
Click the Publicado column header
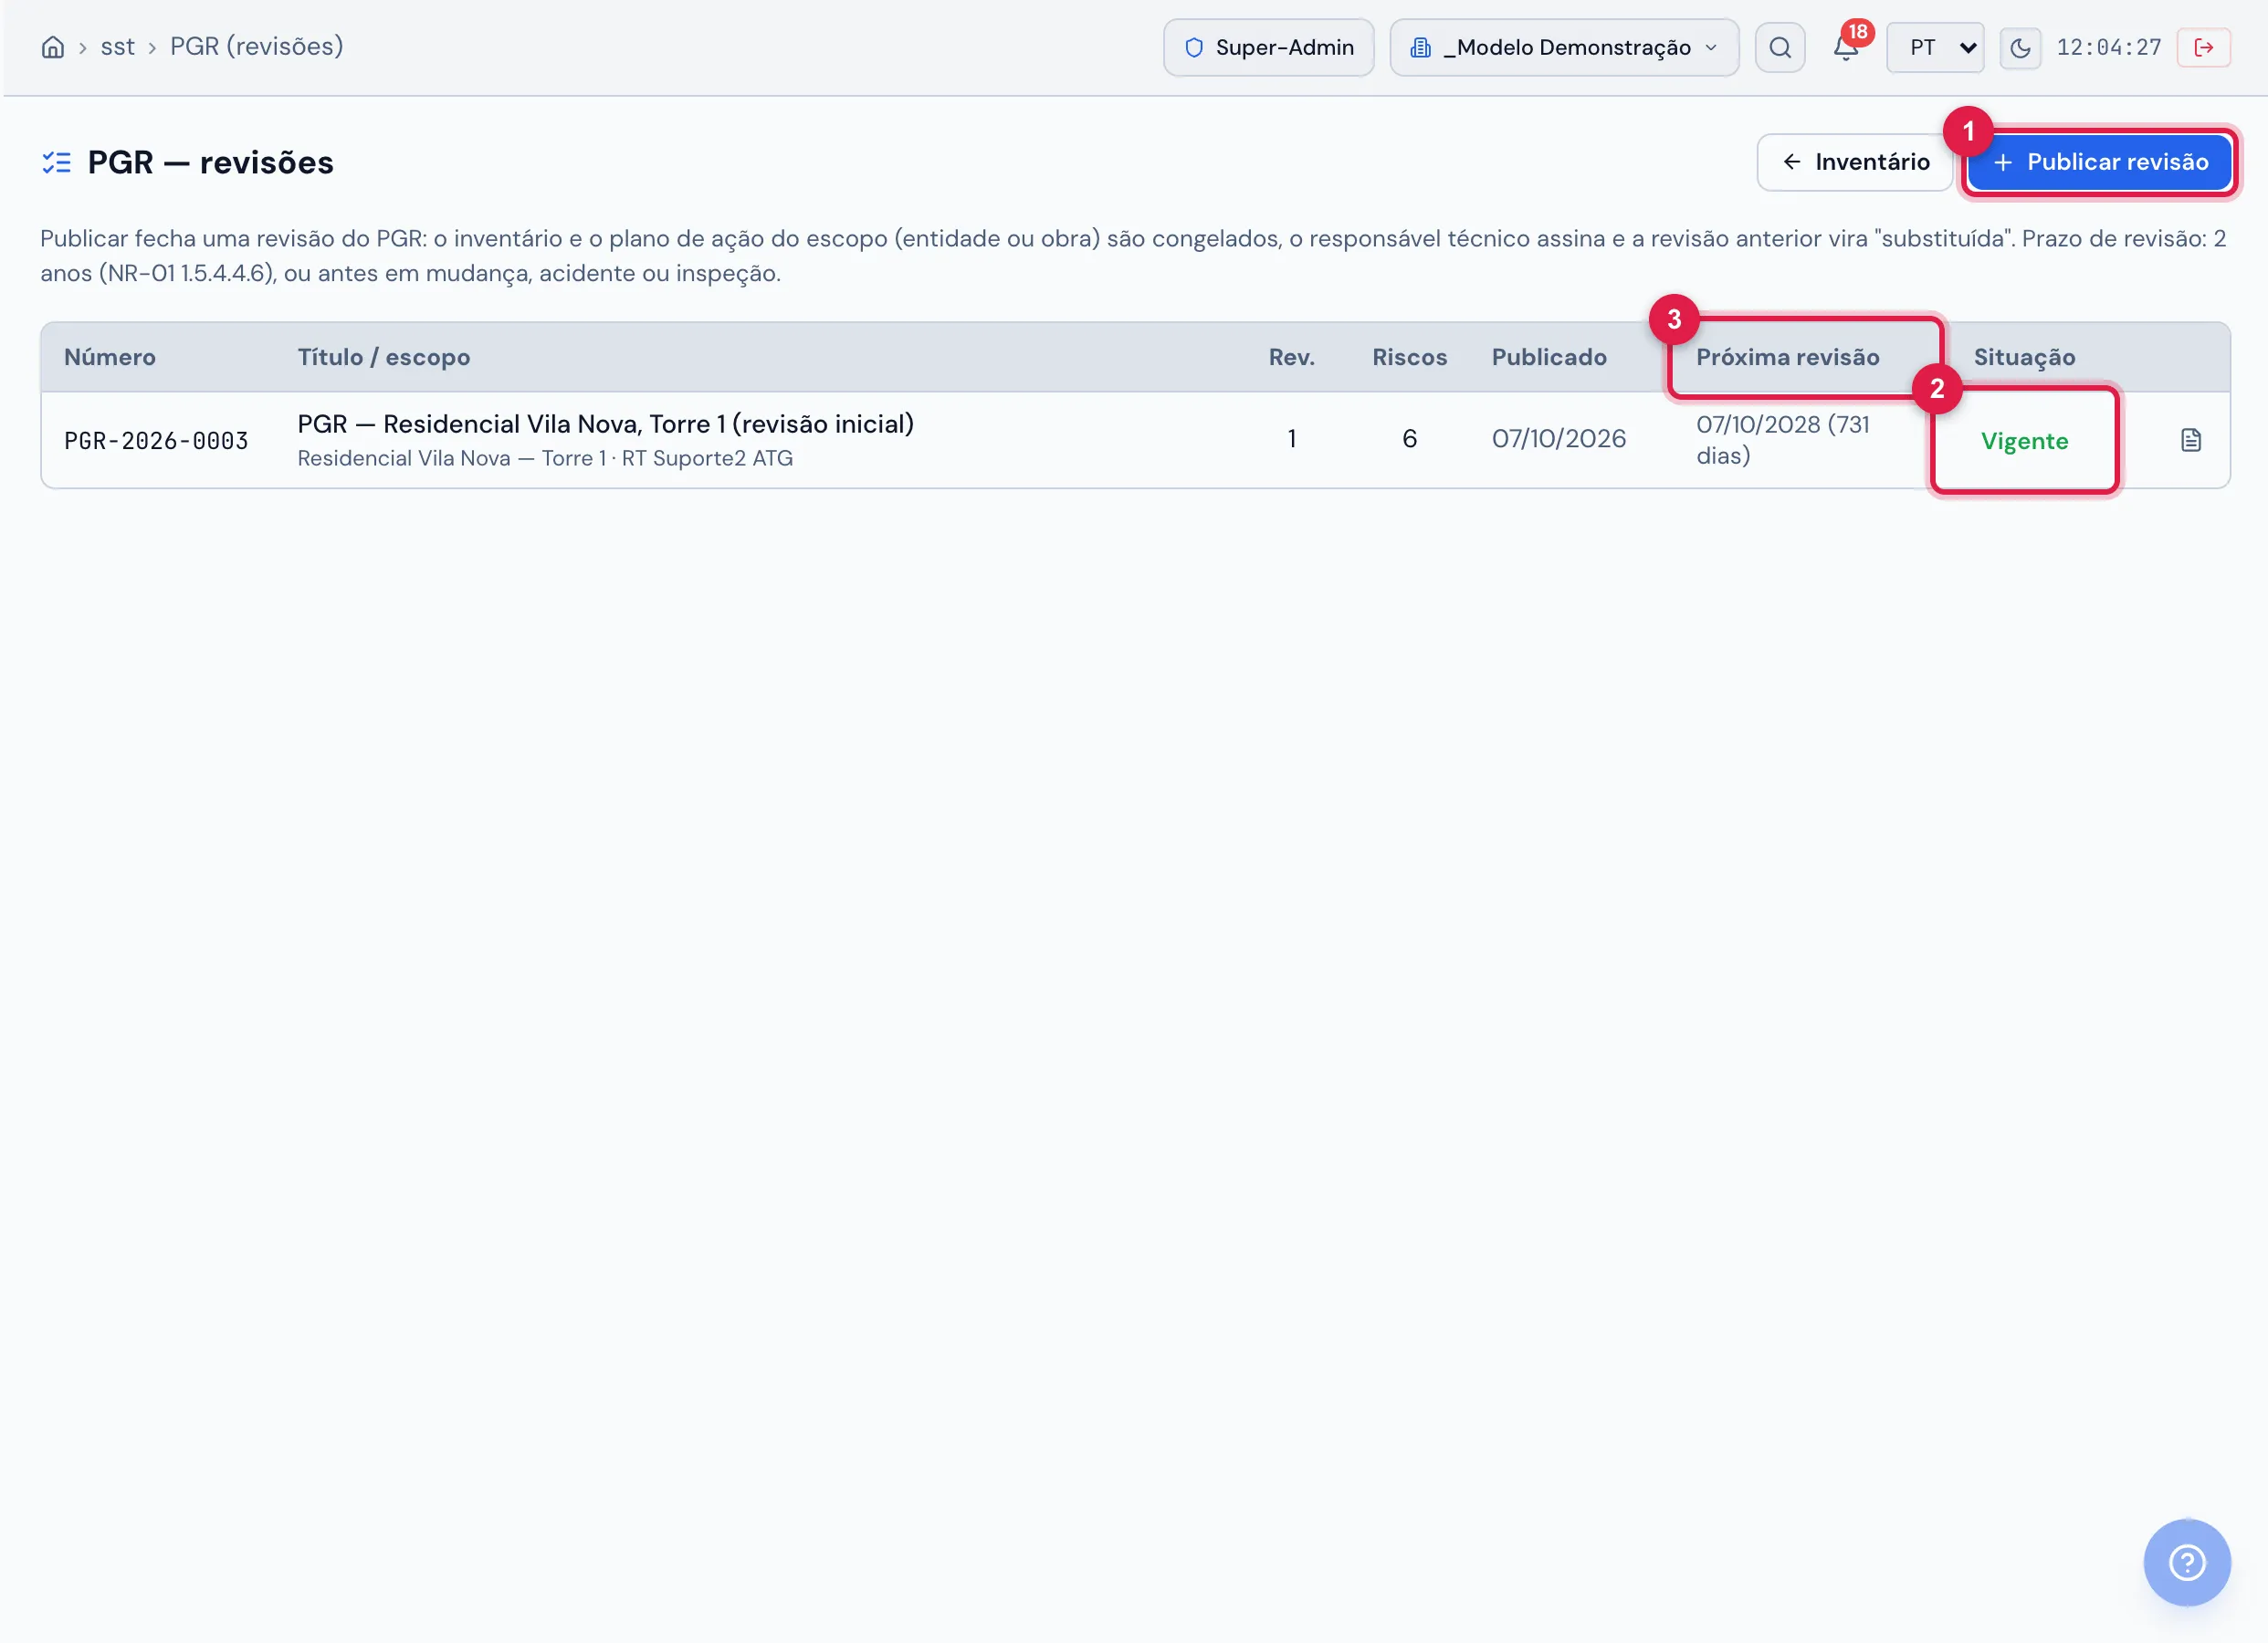click(x=1549, y=357)
